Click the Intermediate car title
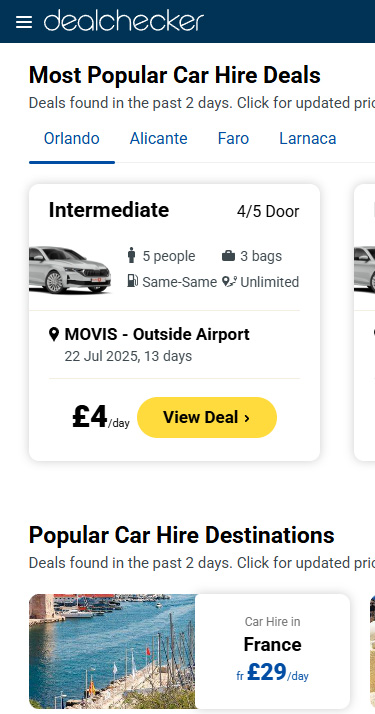The image size is (375, 714). coord(109,210)
